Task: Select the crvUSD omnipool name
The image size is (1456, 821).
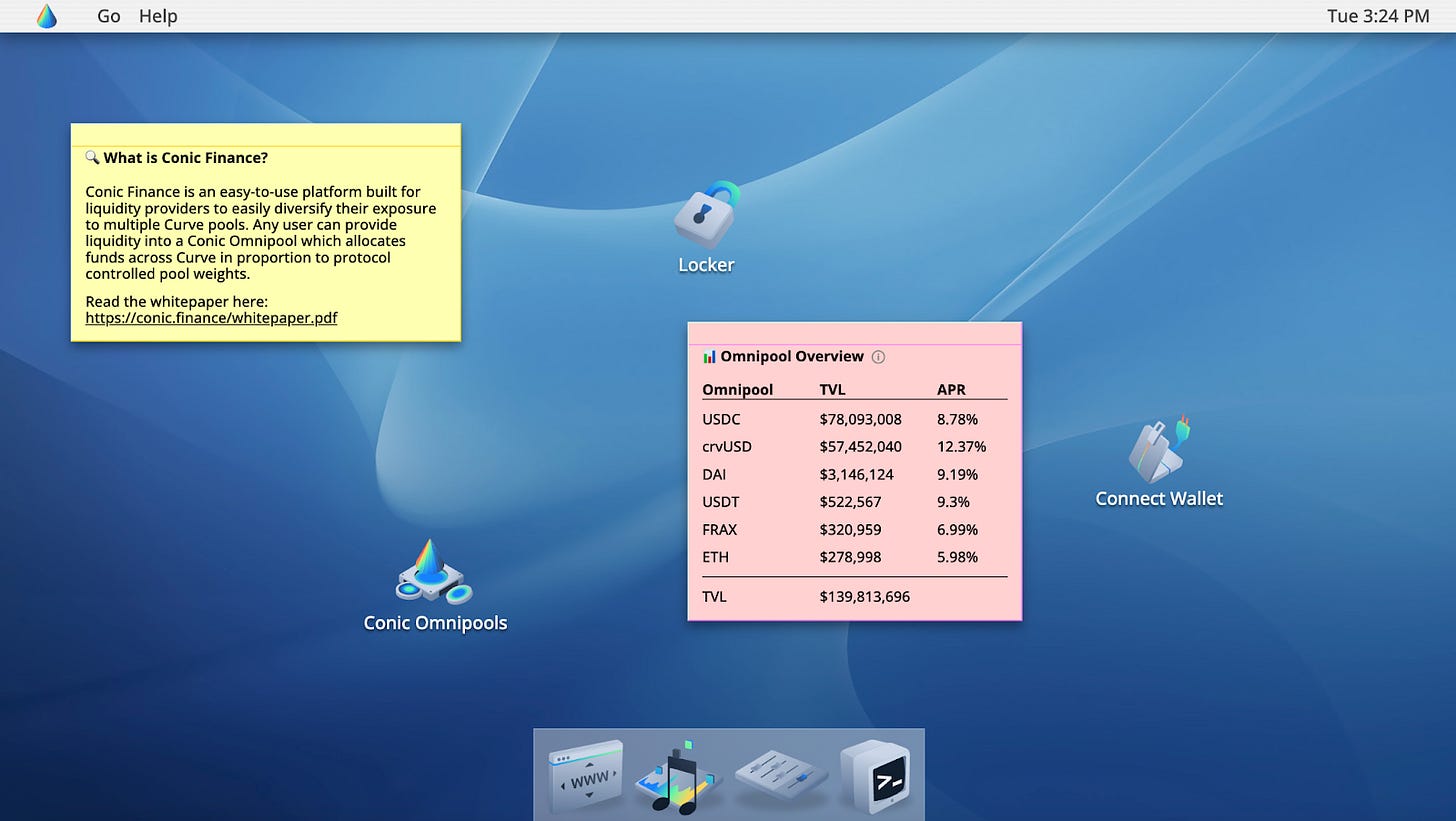Action: [727, 447]
